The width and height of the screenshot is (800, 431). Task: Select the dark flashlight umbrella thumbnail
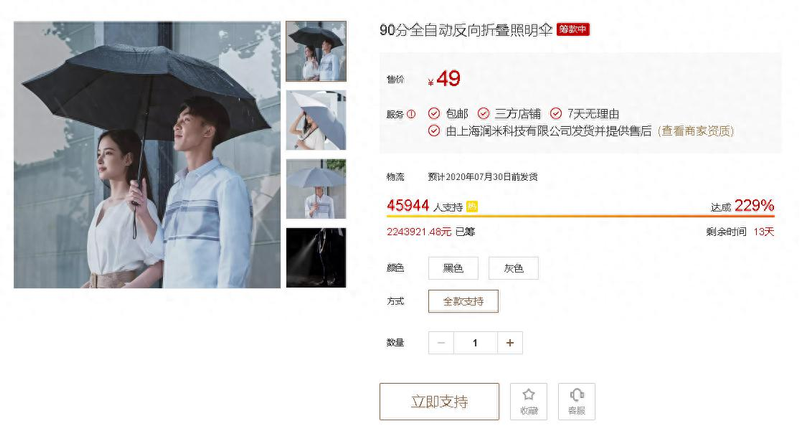coord(316,258)
